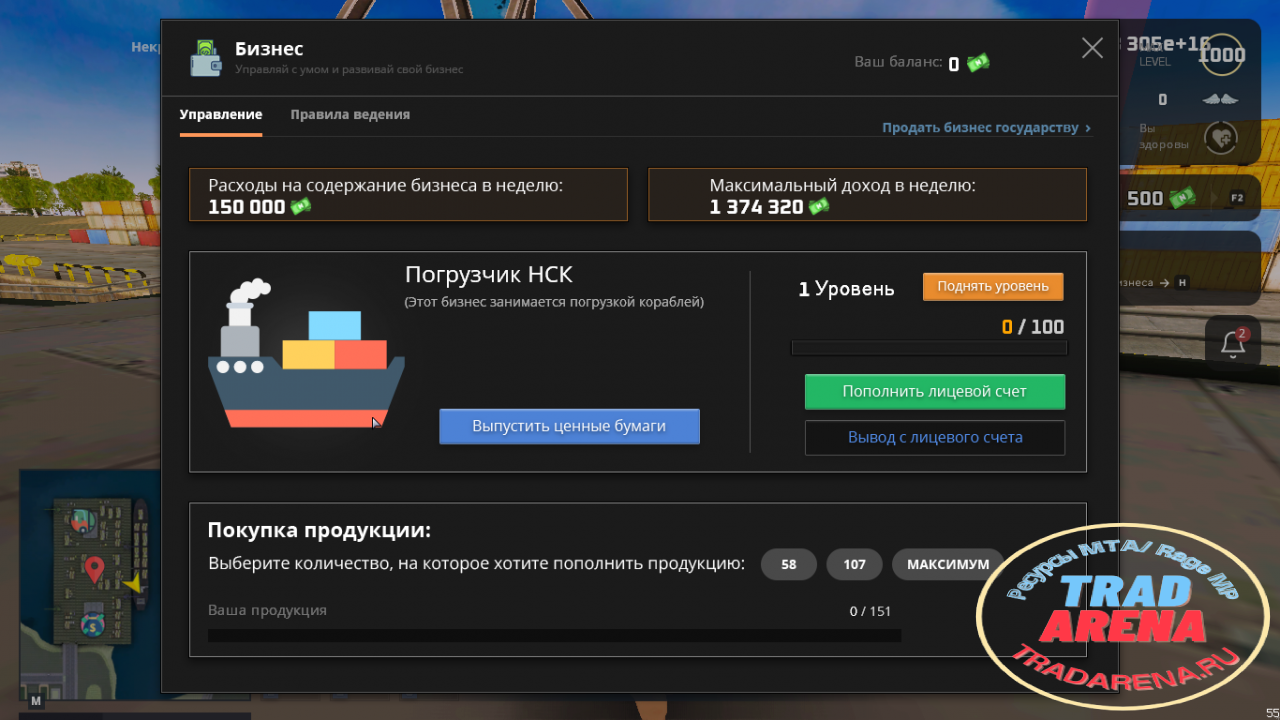
Task: Select product quantity 58
Action: point(789,564)
